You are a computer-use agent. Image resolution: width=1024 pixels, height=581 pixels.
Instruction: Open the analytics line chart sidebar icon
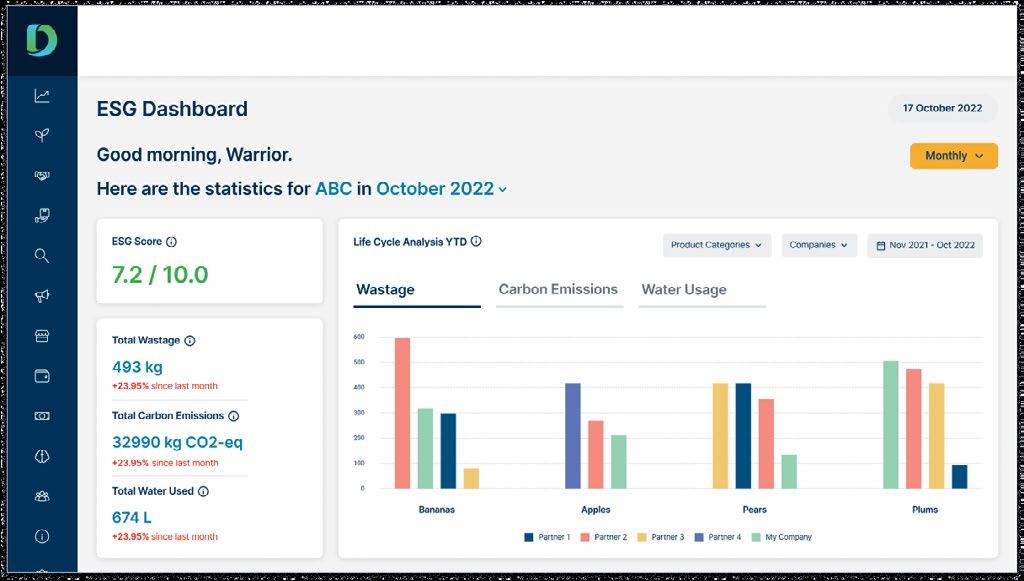(41, 96)
